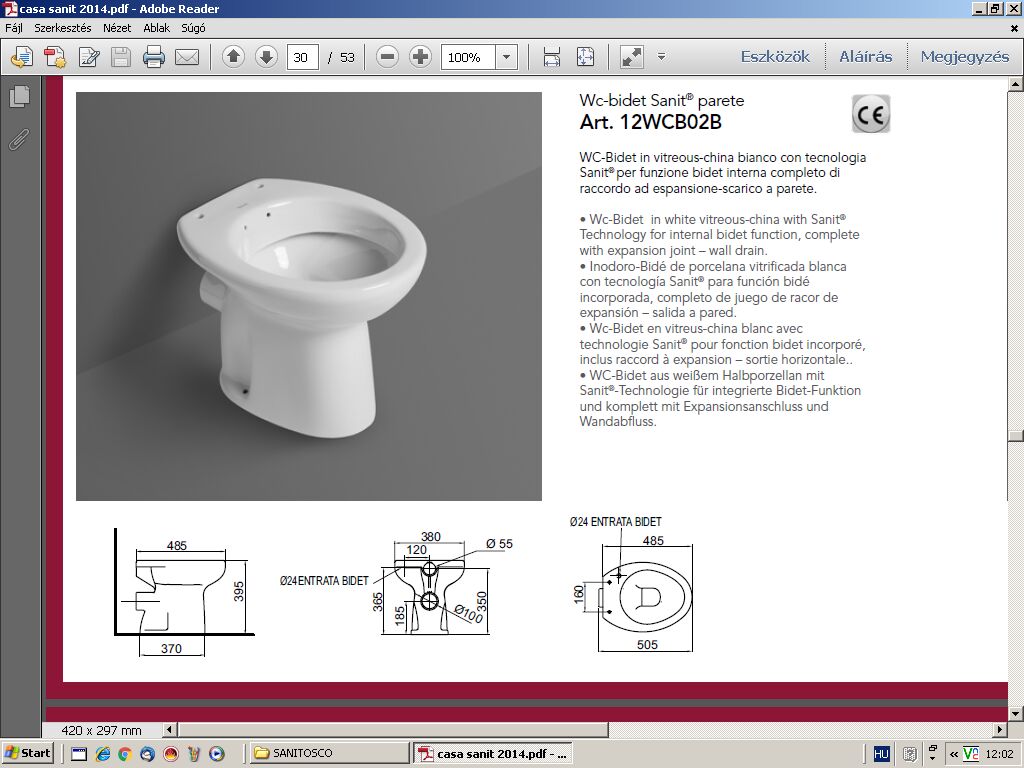
Task: Switch to the SANITOSCO folder taskbar button
Action: 329,753
